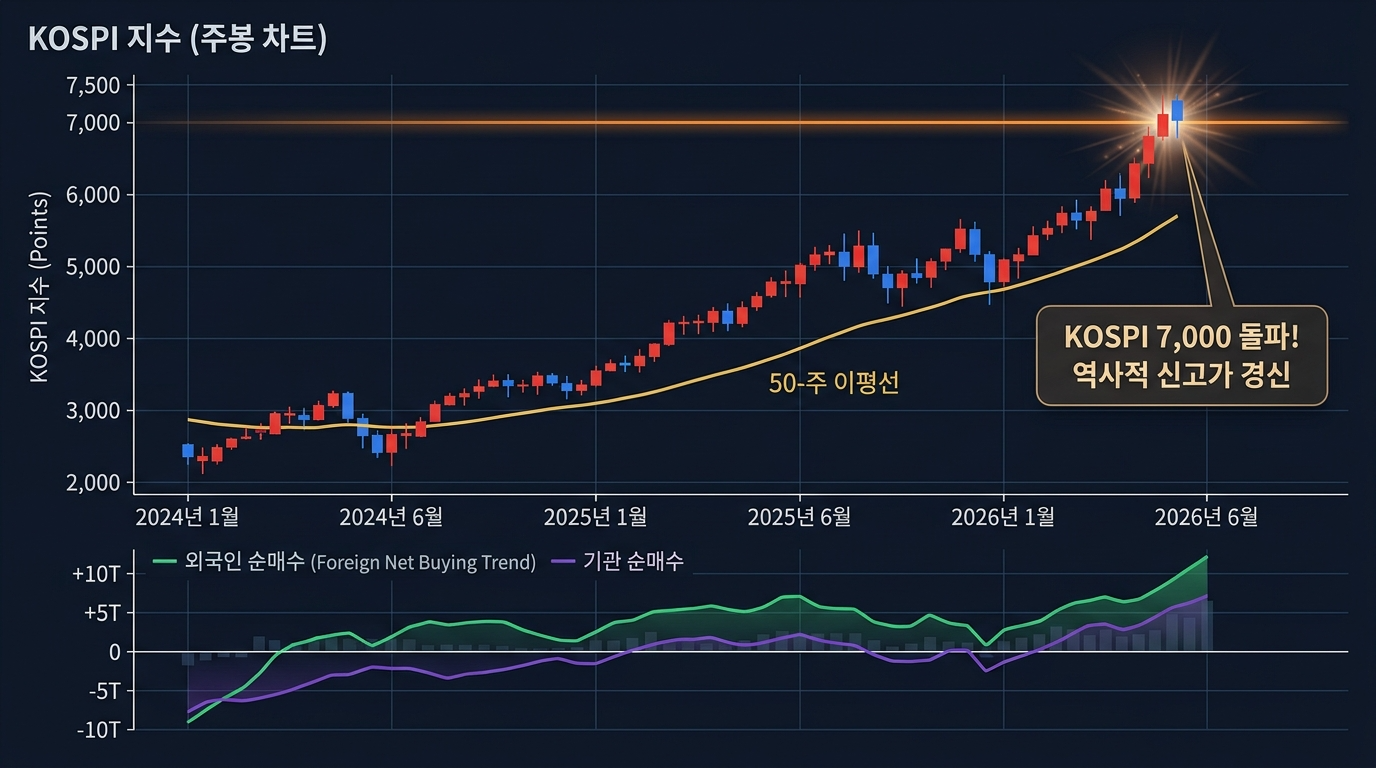Screen dimensions: 1376x768
Task: Click the 7,000 y-axis label
Action: pos(92,123)
